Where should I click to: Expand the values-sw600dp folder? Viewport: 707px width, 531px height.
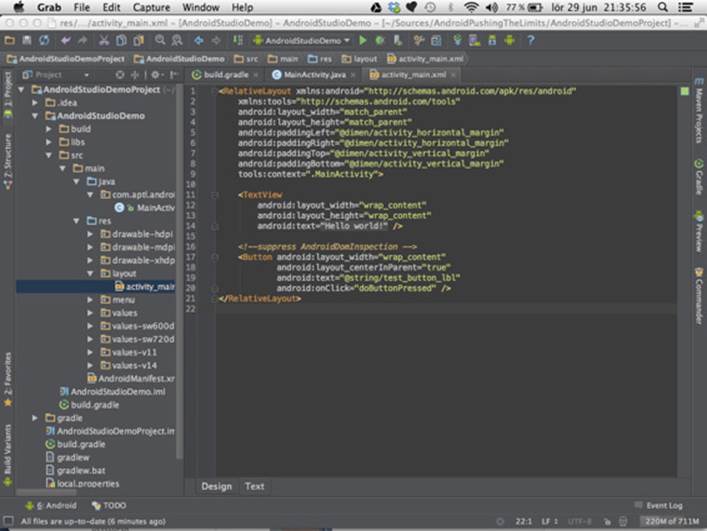point(90,326)
